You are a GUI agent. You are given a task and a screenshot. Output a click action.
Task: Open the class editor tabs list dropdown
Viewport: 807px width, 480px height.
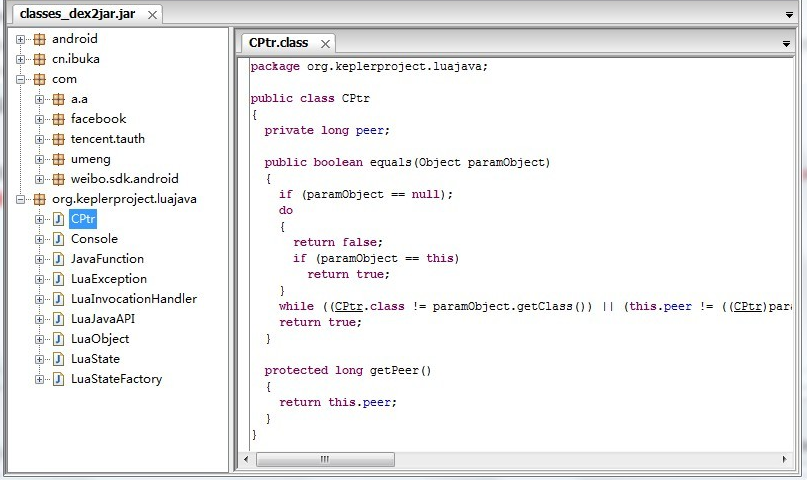click(x=786, y=44)
